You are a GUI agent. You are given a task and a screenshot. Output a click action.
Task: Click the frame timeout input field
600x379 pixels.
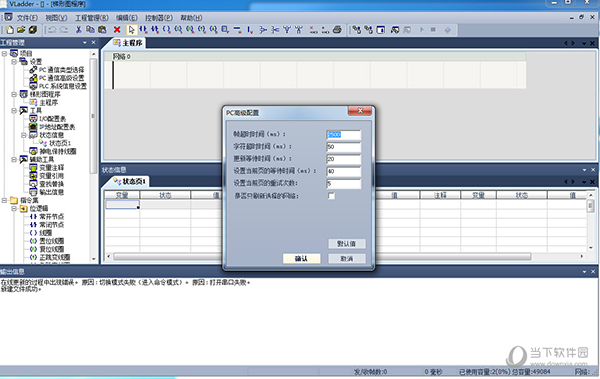point(343,134)
